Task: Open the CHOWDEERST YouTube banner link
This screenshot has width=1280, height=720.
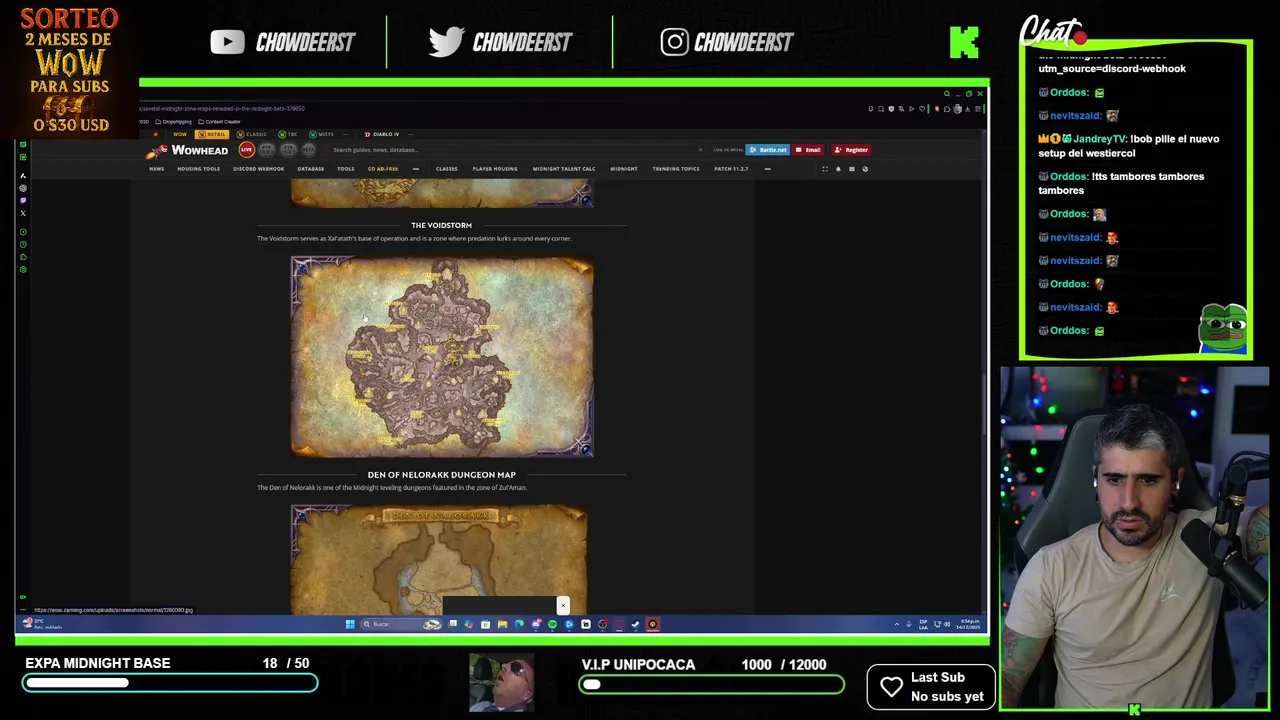Action: pos(283,42)
